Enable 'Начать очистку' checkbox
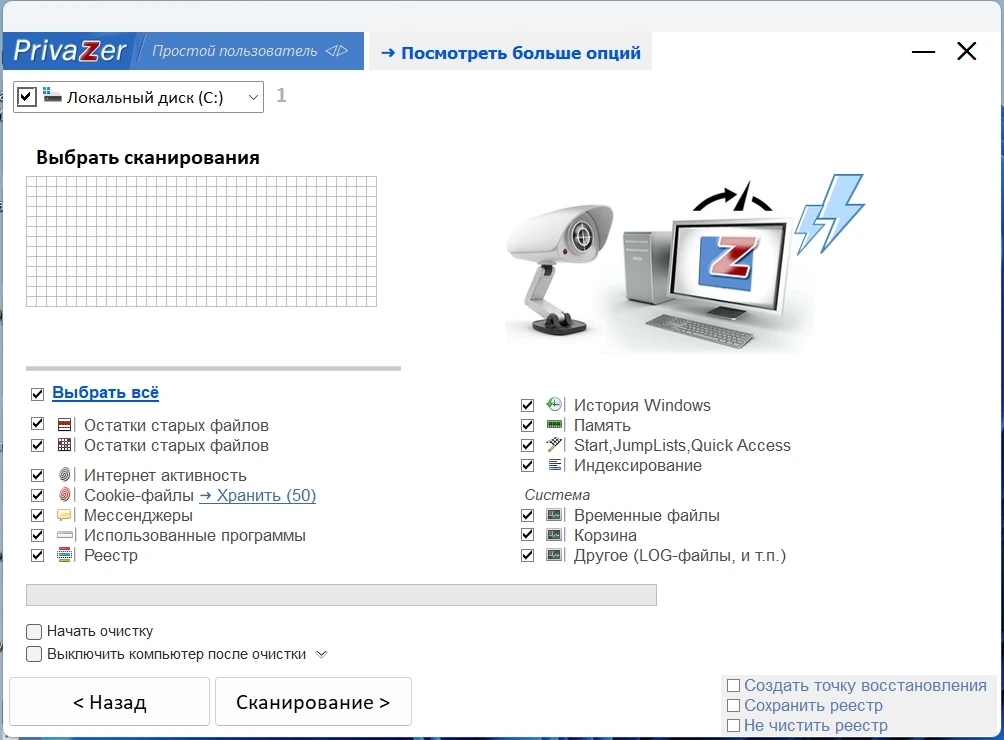Screen dimensions: 1004x740 pos(34,632)
